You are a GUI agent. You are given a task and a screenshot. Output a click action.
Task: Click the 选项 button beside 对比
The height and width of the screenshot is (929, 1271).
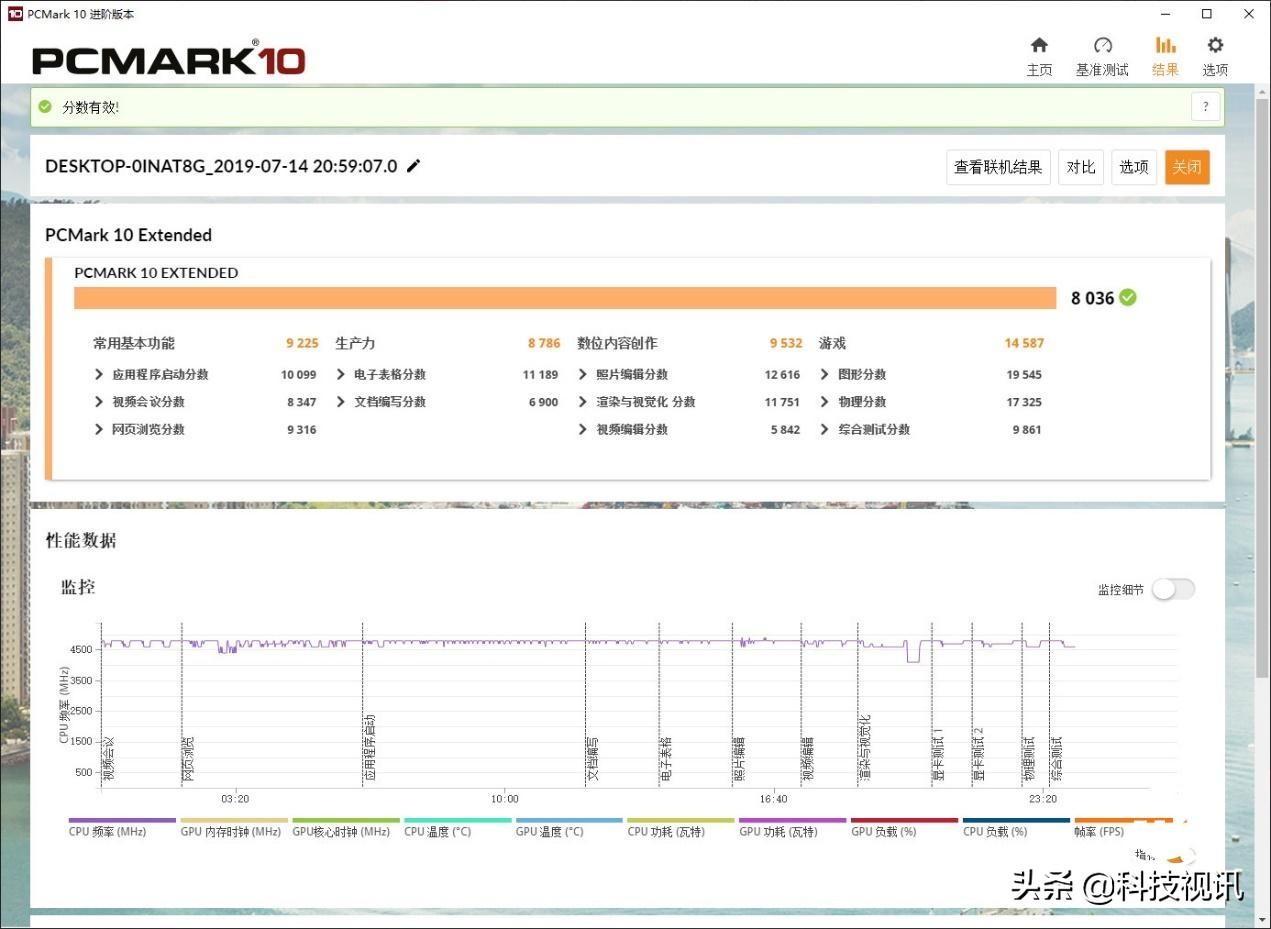[1134, 167]
